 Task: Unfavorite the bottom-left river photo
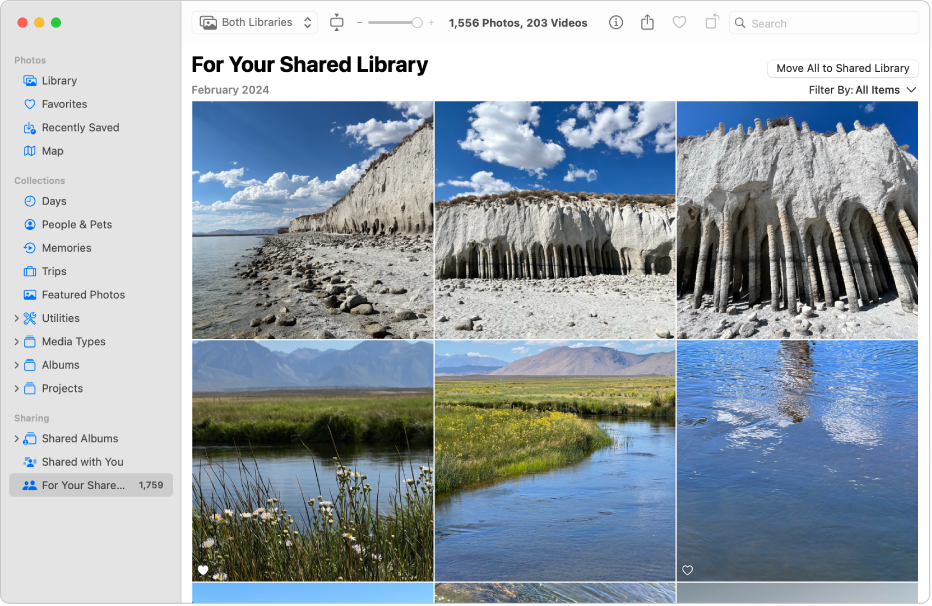pyautogui.click(x=203, y=570)
